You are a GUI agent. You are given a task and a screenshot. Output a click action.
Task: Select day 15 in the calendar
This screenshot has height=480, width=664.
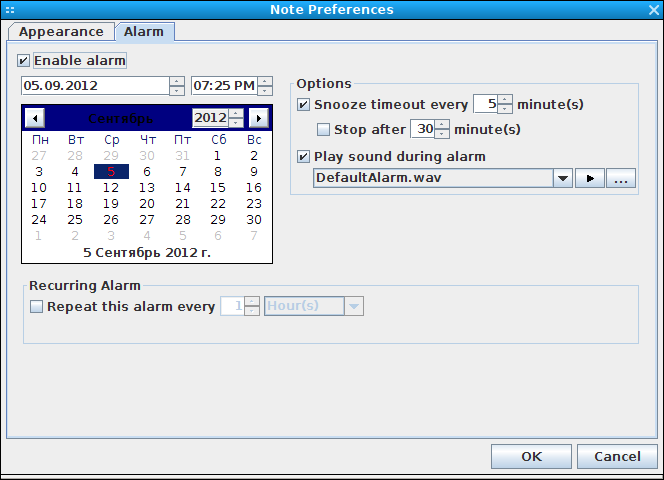(x=218, y=187)
